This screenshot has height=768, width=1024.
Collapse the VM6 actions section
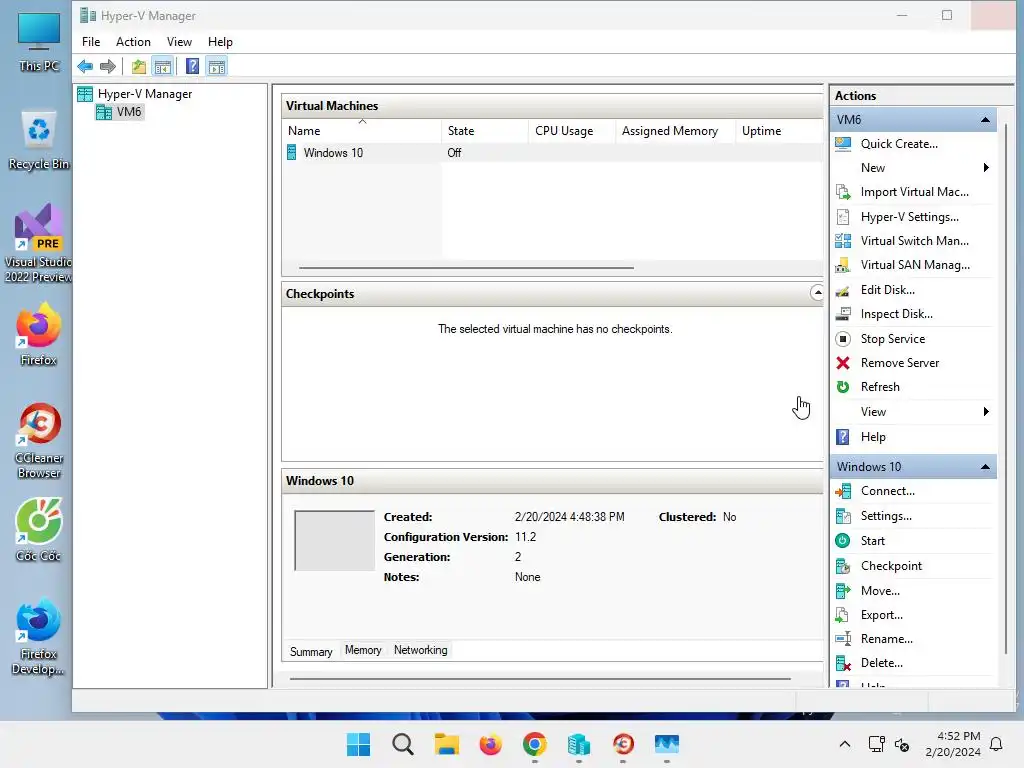click(985, 120)
